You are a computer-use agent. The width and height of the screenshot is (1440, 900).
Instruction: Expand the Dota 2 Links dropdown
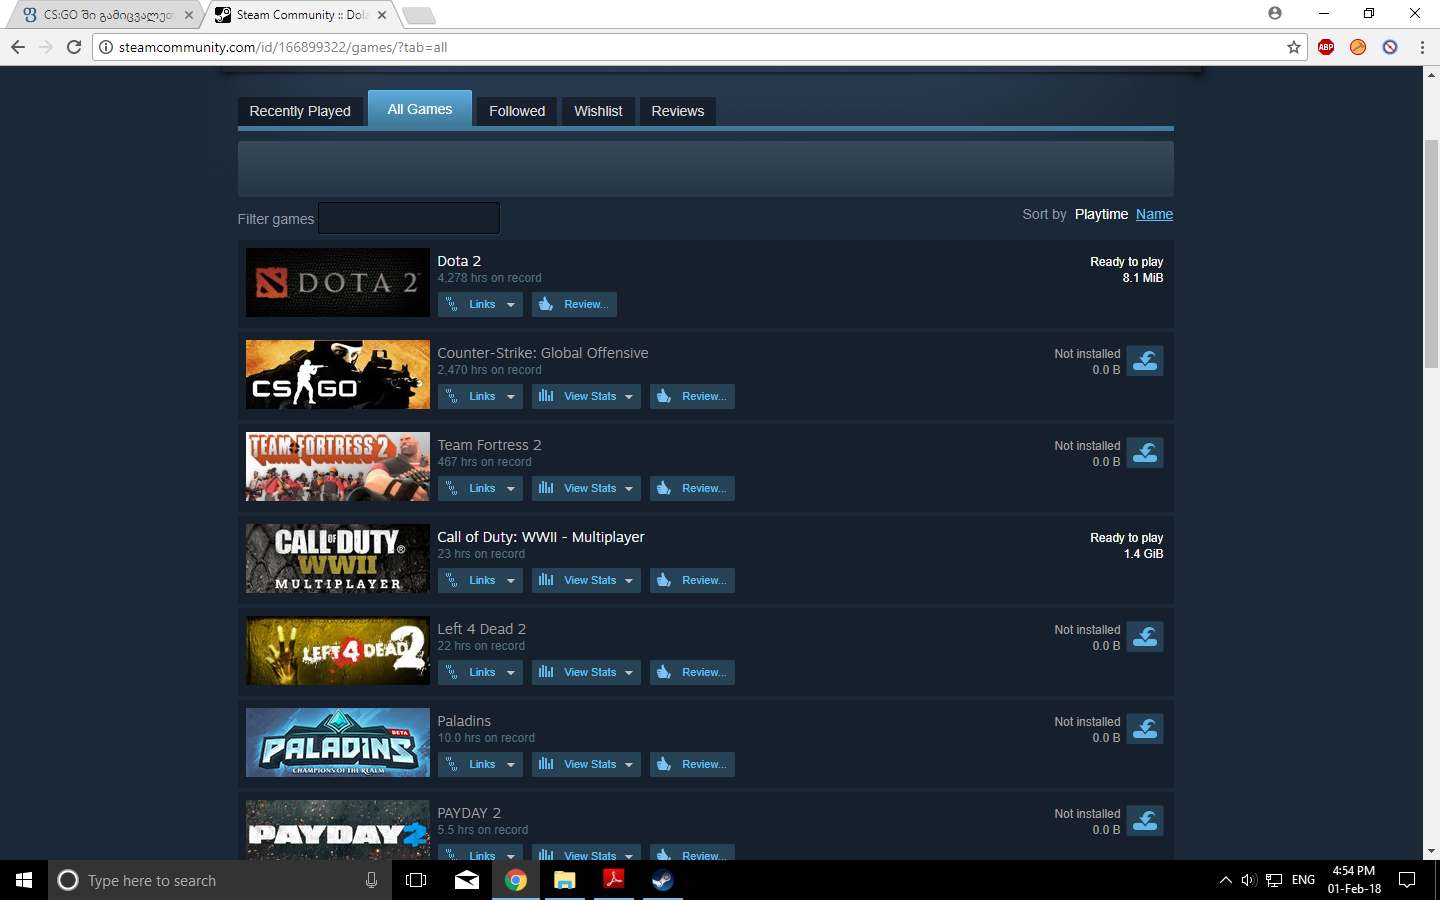(x=480, y=305)
